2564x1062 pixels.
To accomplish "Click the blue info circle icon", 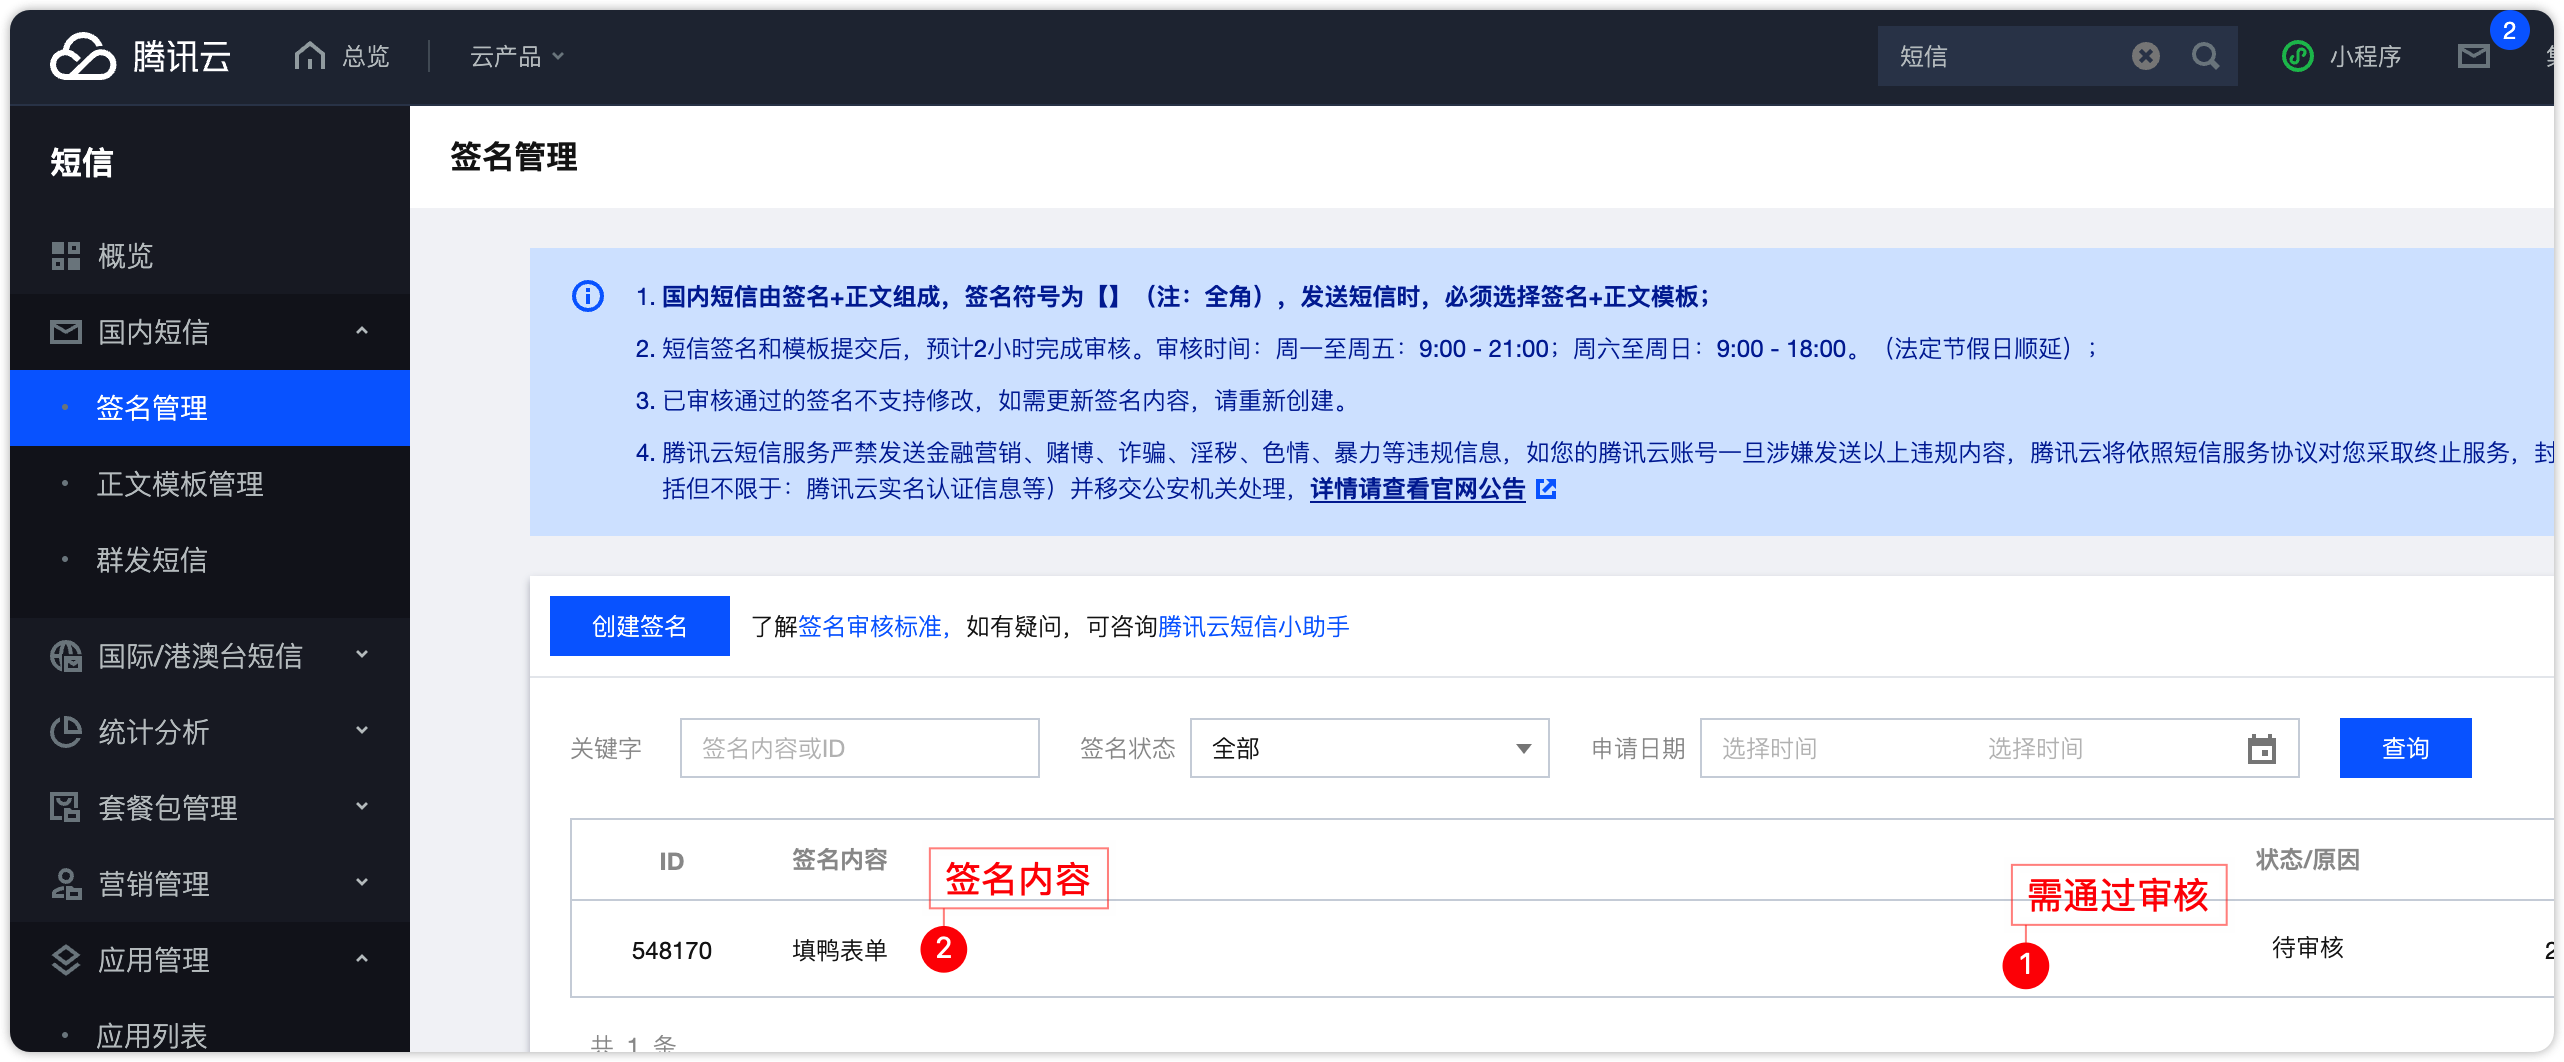I will coord(588,296).
